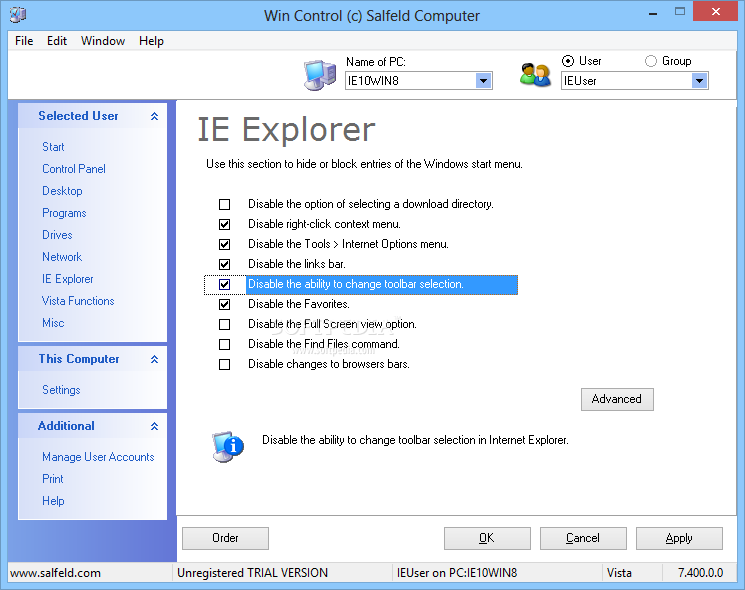The height and width of the screenshot is (590, 745).
Task: Click the computer icon beside Name of PC
Action: pos(320,75)
